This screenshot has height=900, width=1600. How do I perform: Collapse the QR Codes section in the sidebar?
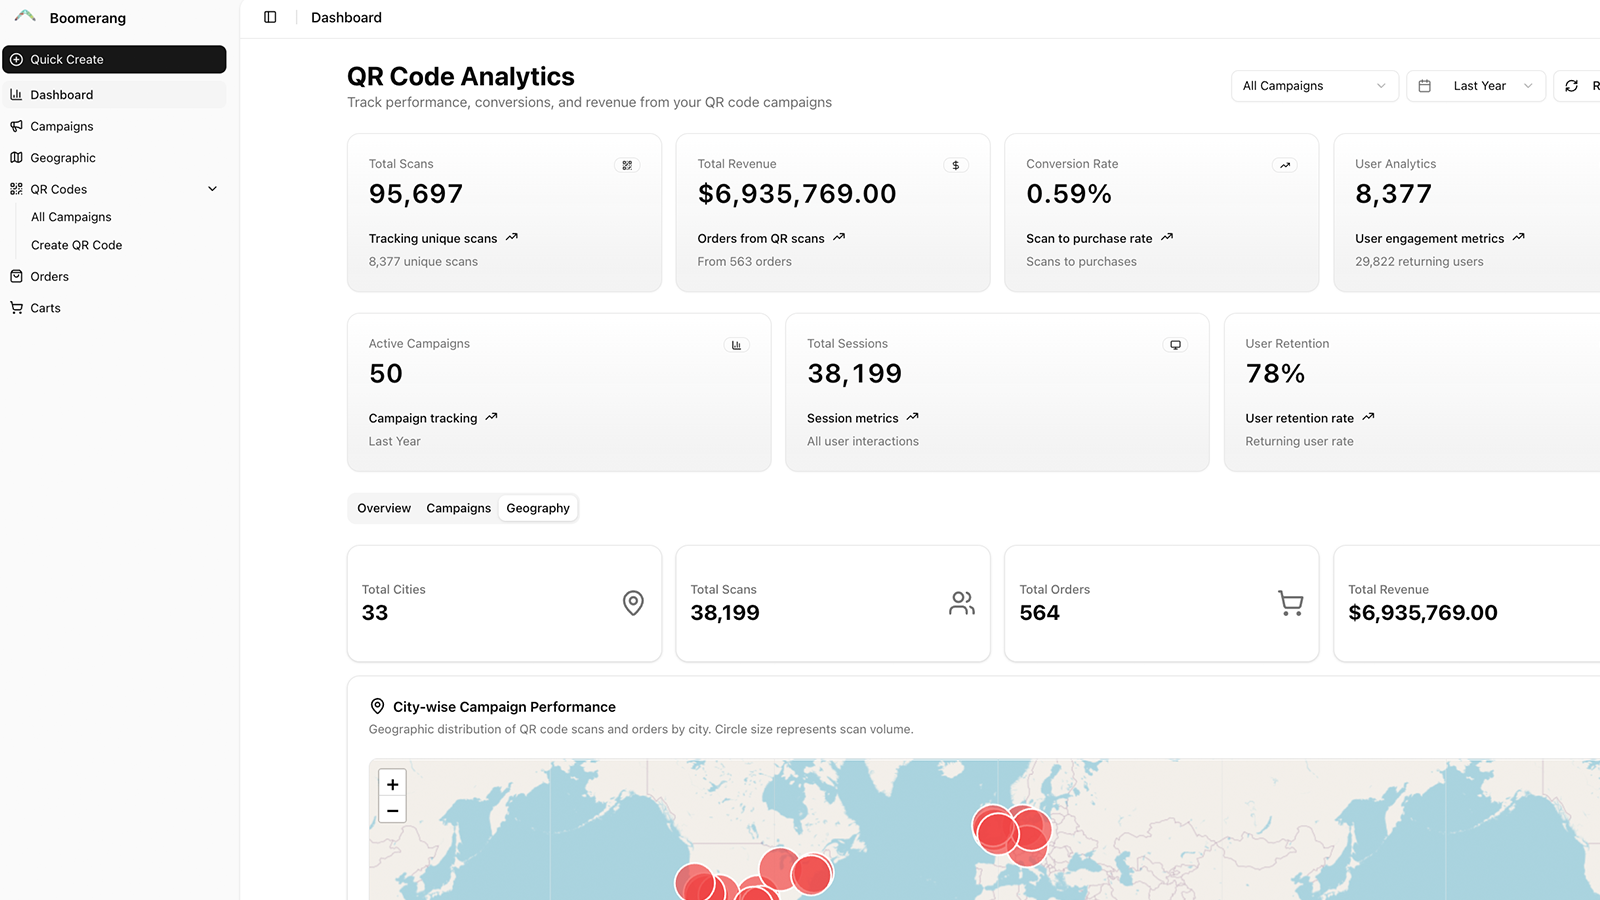click(x=212, y=188)
